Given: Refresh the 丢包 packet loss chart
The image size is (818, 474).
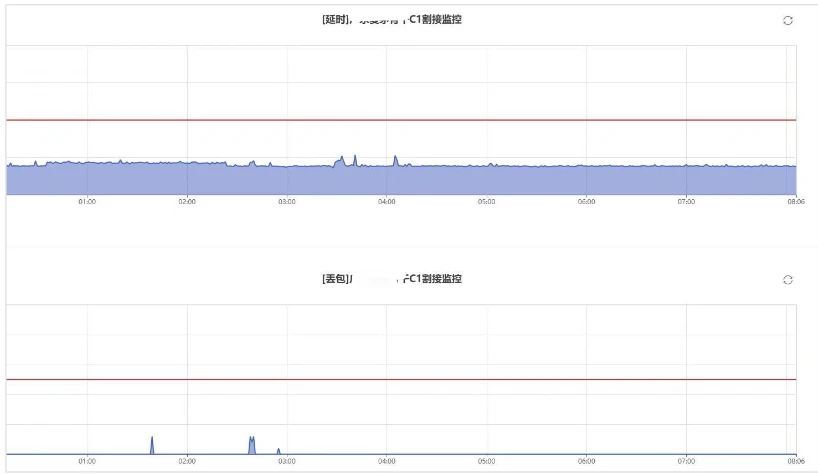Looking at the screenshot, I should coord(788,279).
